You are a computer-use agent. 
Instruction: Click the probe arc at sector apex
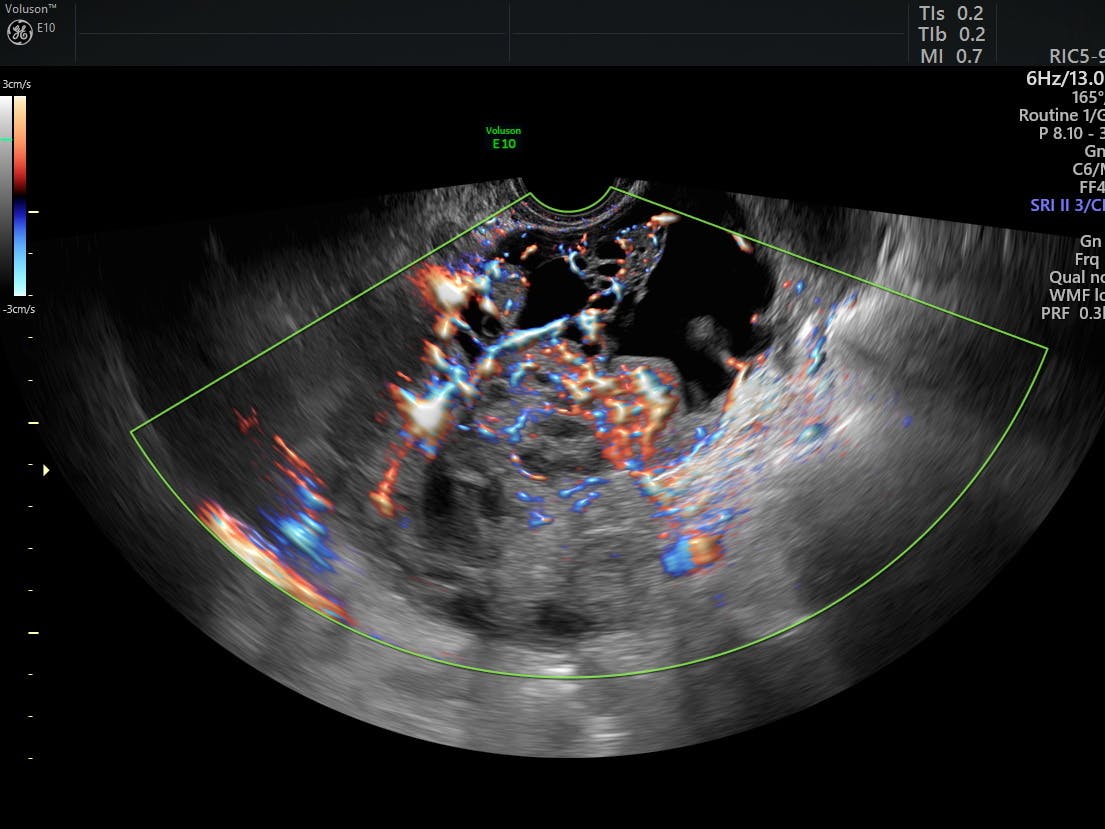[569, 203]
